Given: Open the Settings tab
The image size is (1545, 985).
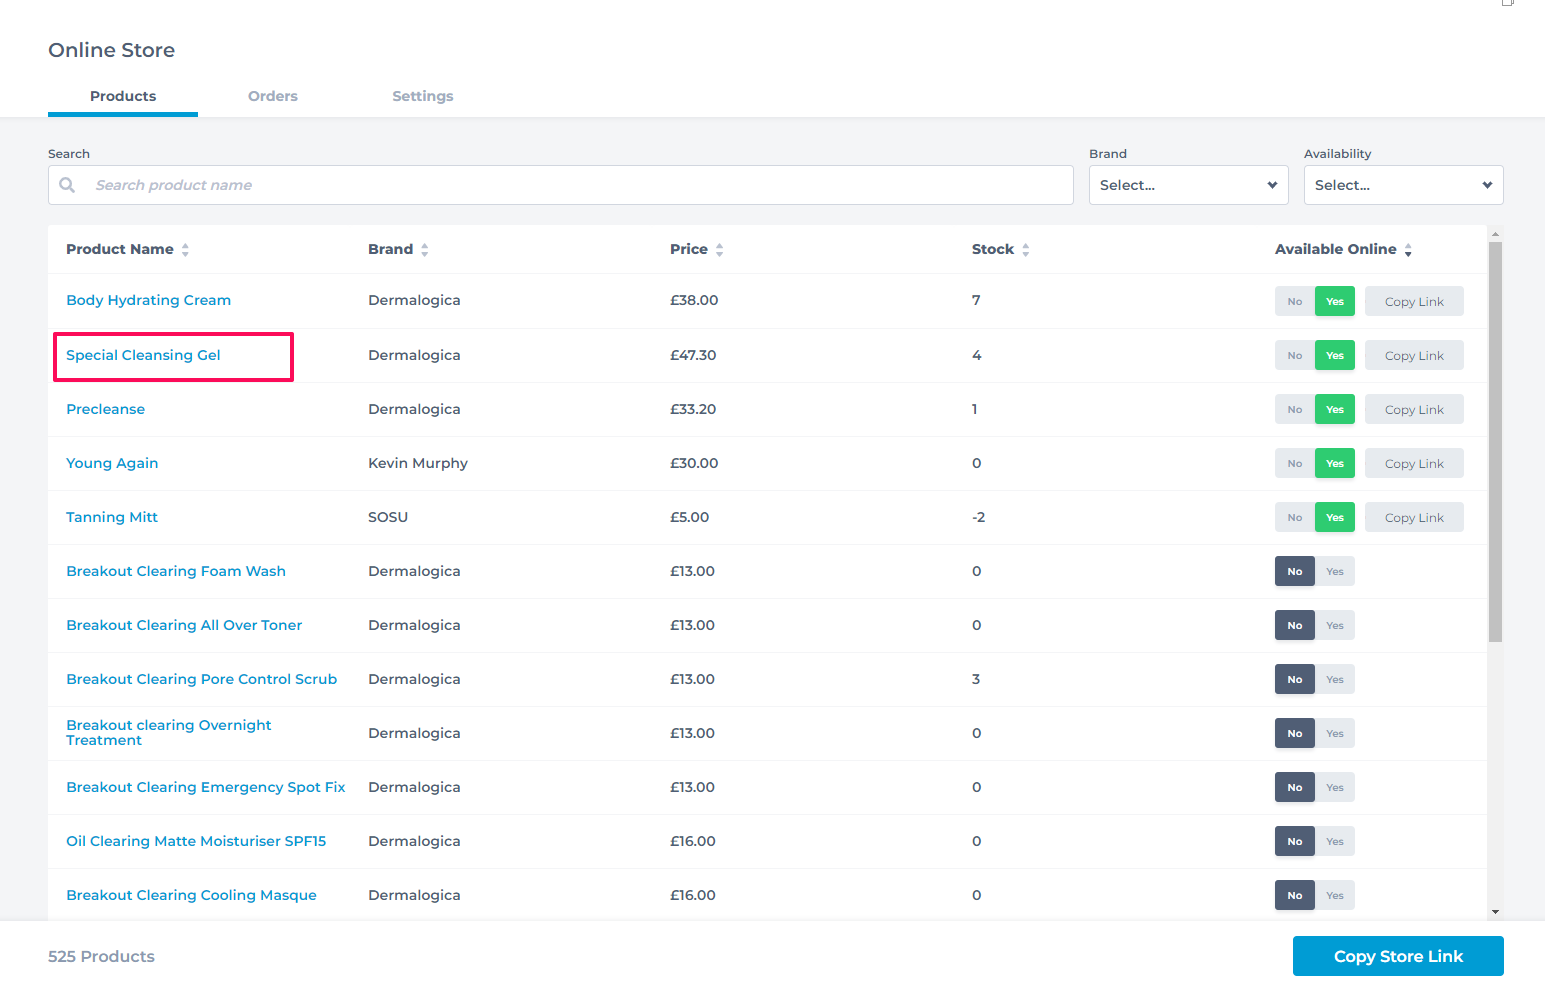Looking at the screenshot, I should pos(422,96).
